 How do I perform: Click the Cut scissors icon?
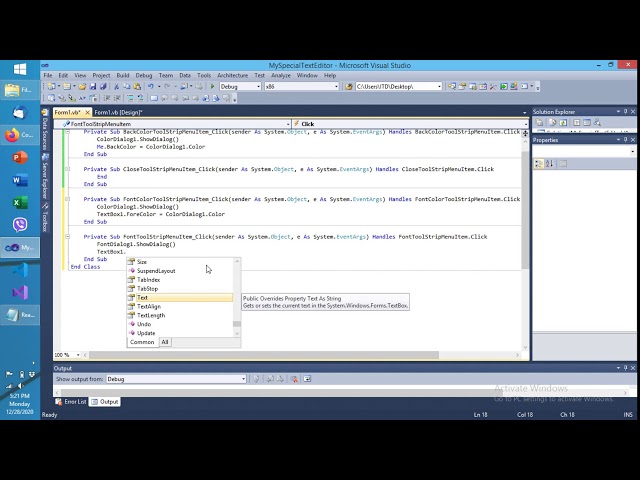116,87
